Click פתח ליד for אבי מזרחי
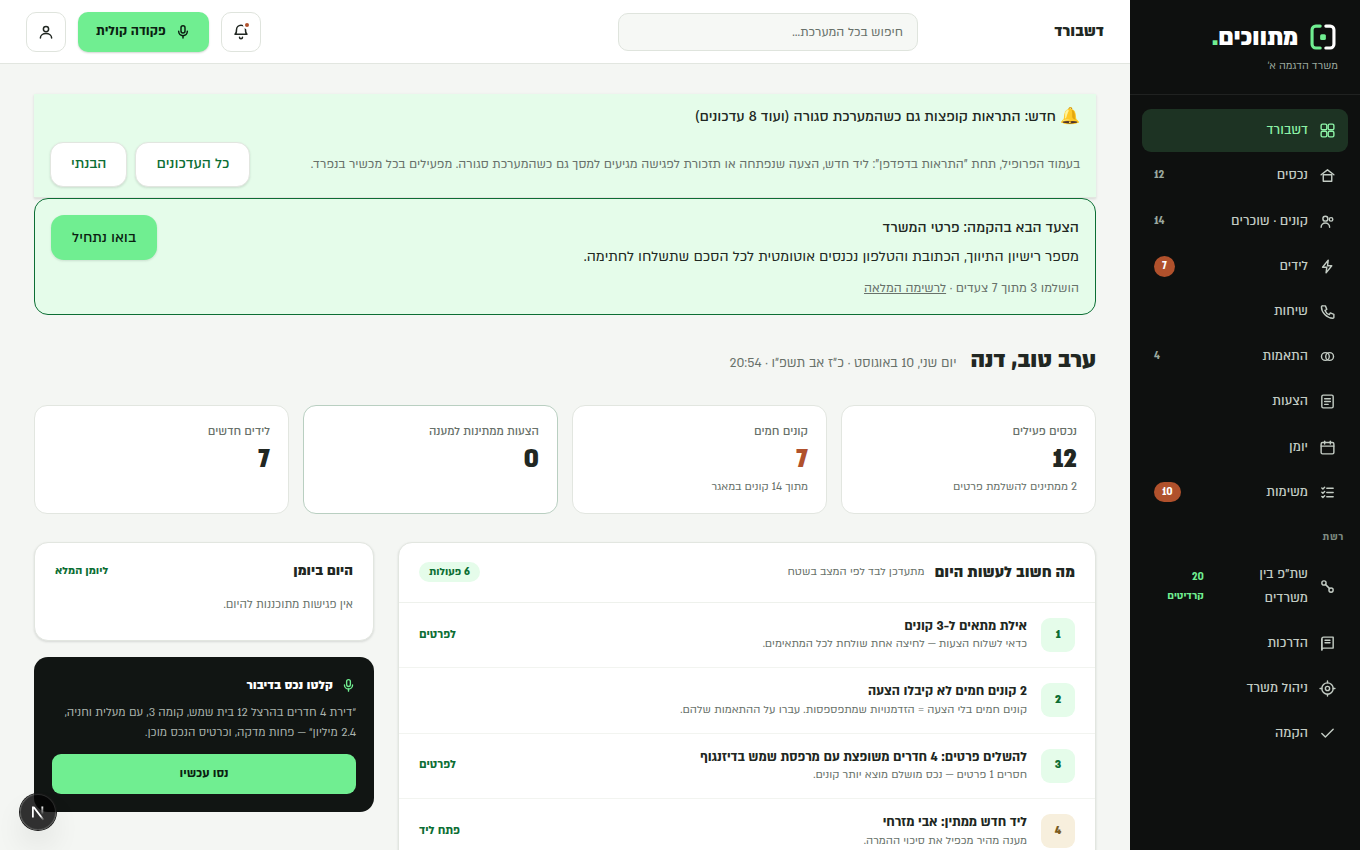 click(439, 830)
